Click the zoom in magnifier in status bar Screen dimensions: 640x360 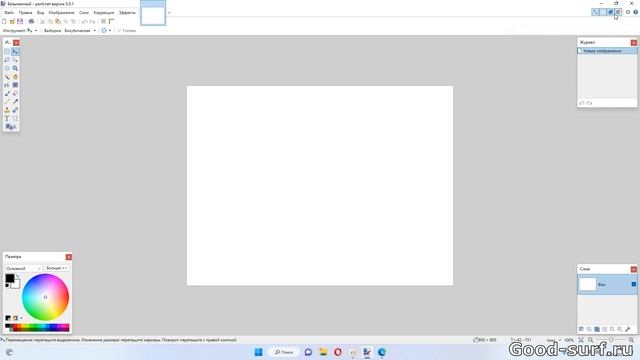coord(631,340)
